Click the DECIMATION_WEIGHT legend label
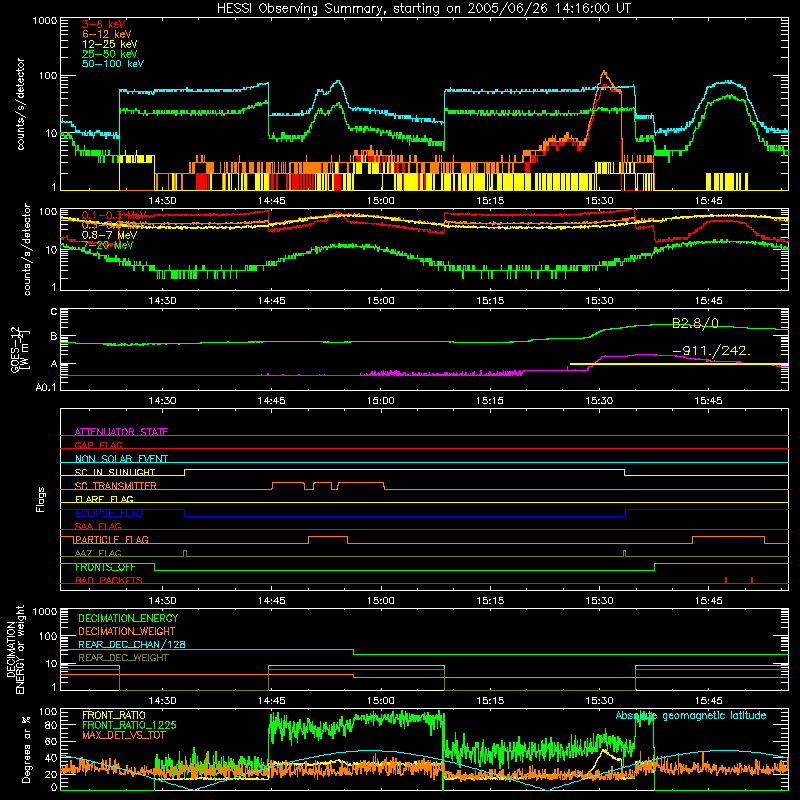The height and width of the screenshot is (800, 800). coord(127,632)
